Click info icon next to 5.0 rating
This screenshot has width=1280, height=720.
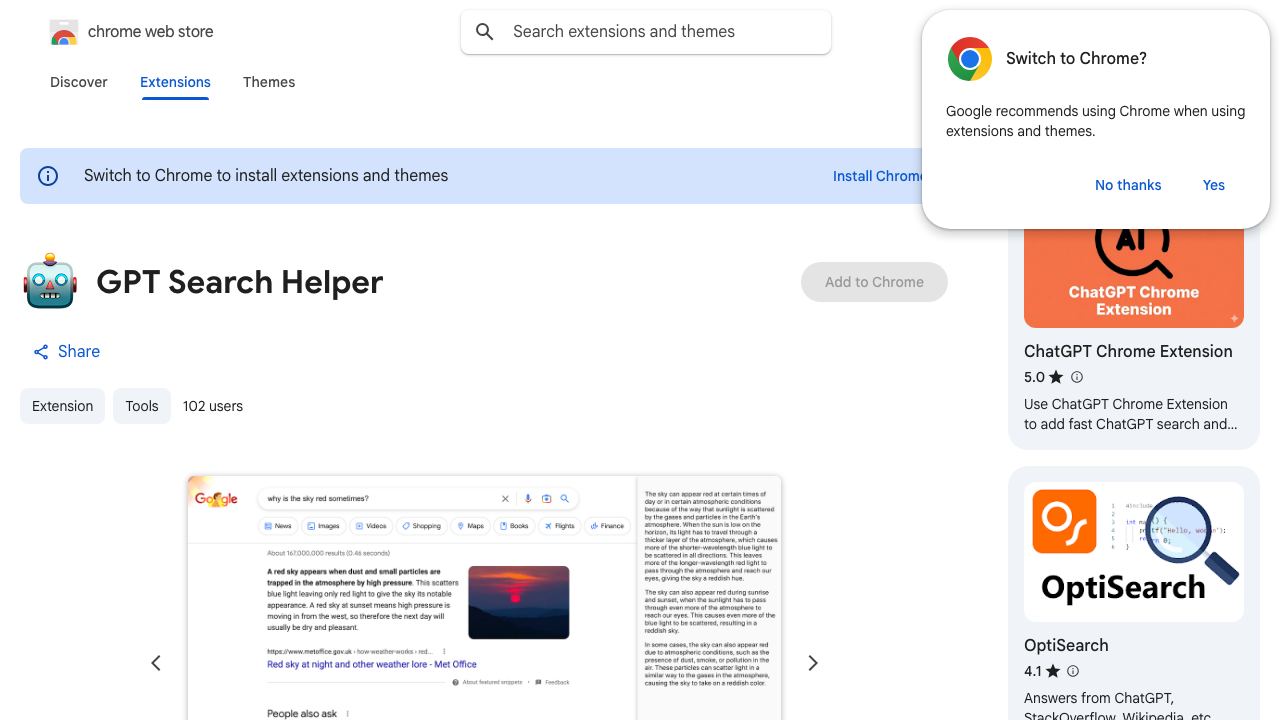coord(1077,377)
